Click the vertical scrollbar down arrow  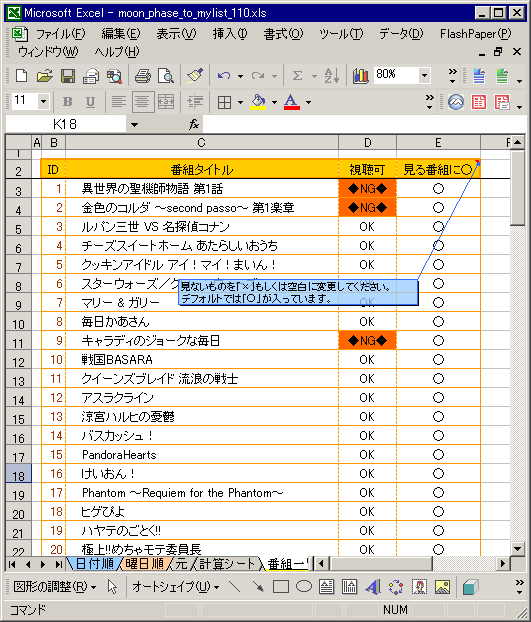point(518,549)
